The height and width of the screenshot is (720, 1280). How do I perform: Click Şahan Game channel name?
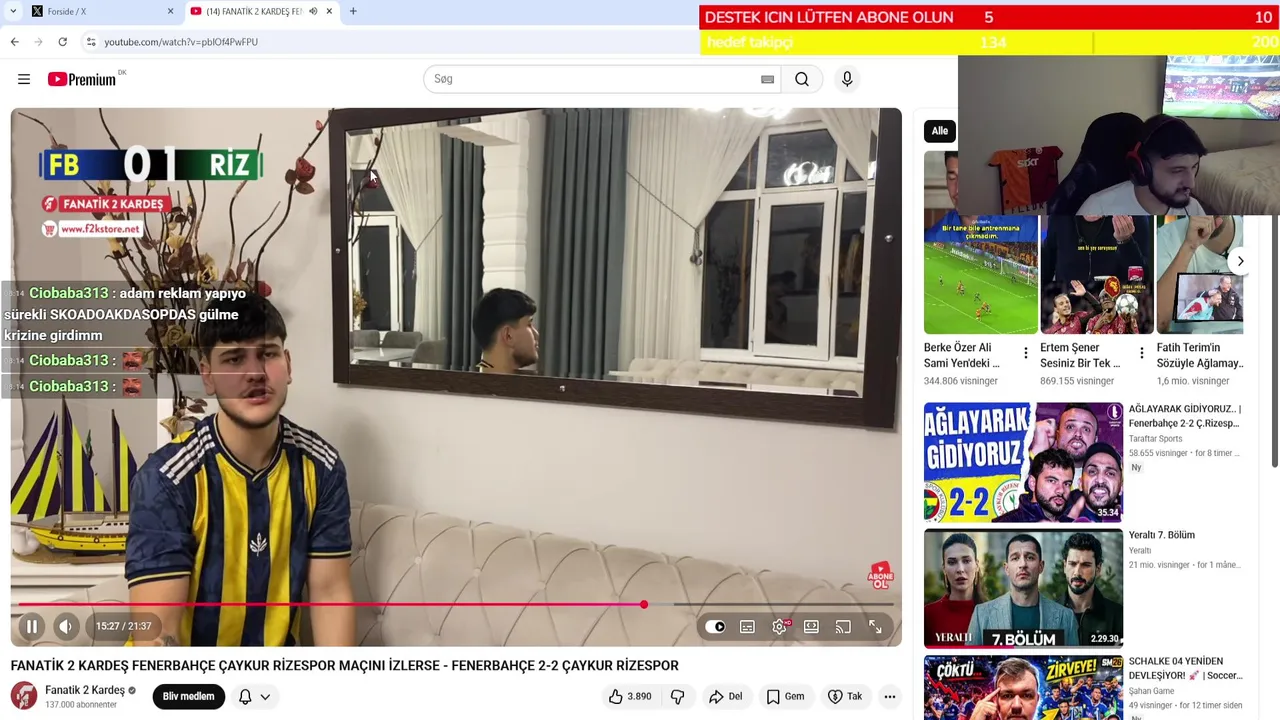point(1151,691)
